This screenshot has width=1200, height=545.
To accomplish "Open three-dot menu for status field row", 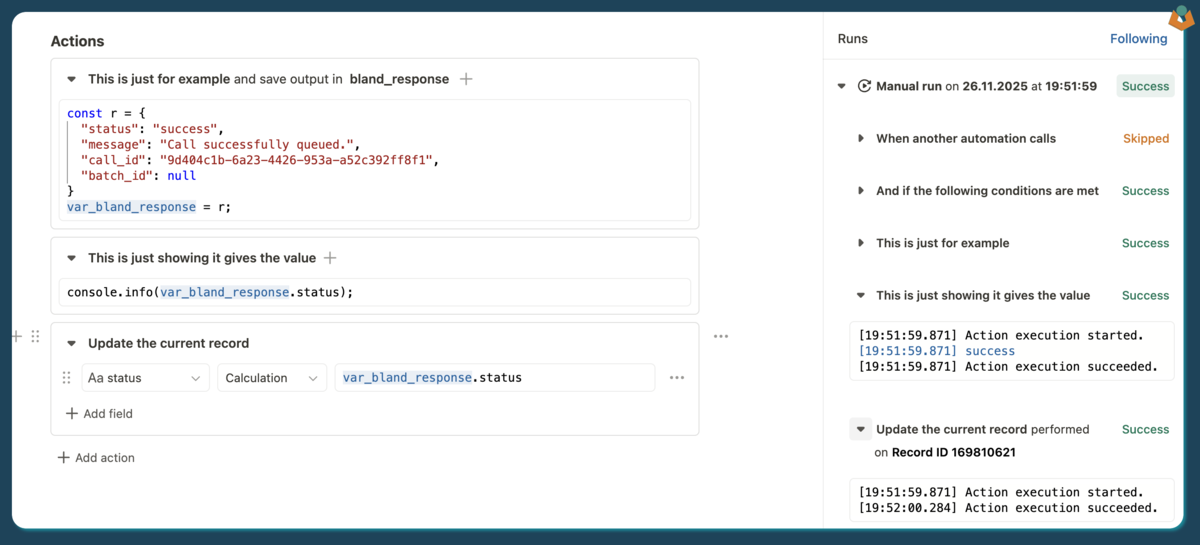I will point(677,378).
